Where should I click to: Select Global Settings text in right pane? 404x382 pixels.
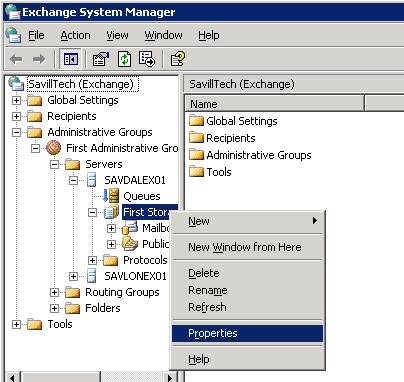click(242, 121)
